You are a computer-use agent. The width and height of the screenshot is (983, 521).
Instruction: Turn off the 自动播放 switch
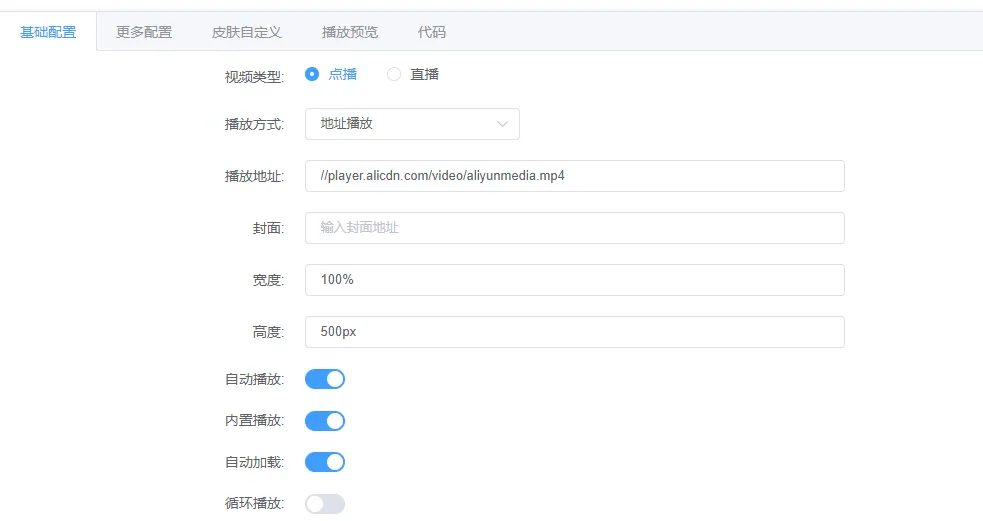(325, 379)
